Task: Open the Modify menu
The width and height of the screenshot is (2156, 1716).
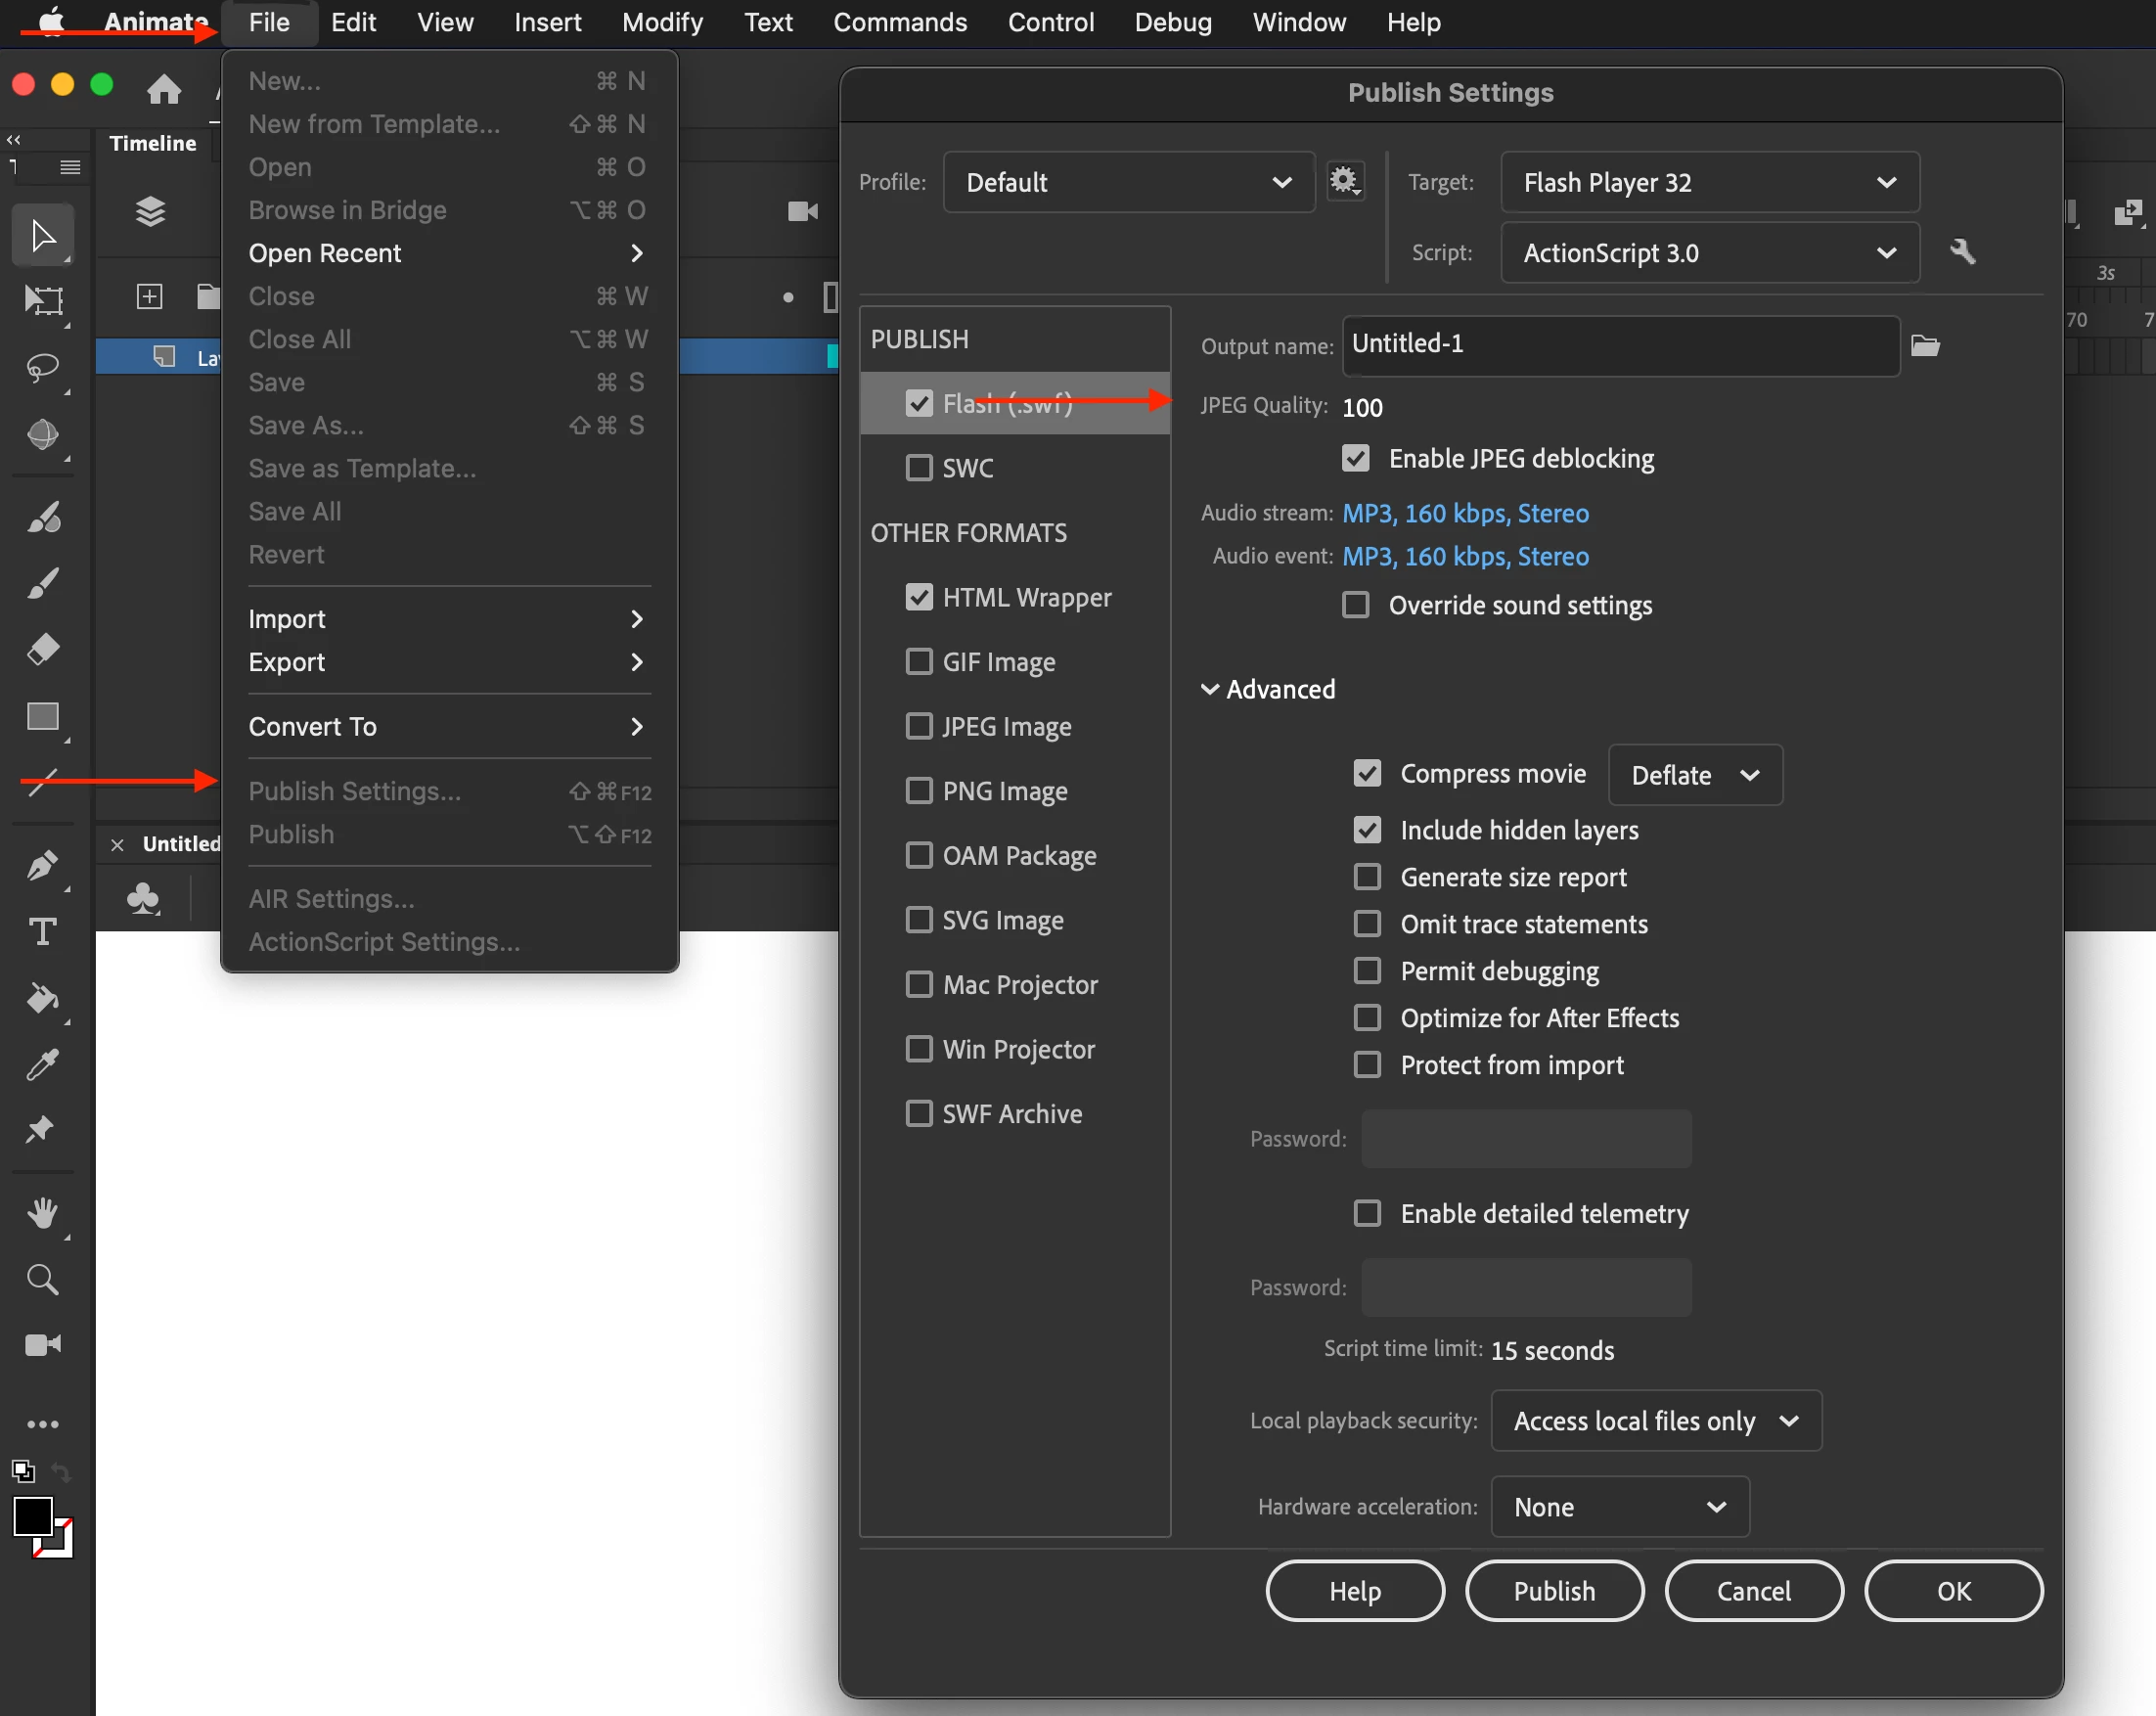Action: [x=662, y=22]
